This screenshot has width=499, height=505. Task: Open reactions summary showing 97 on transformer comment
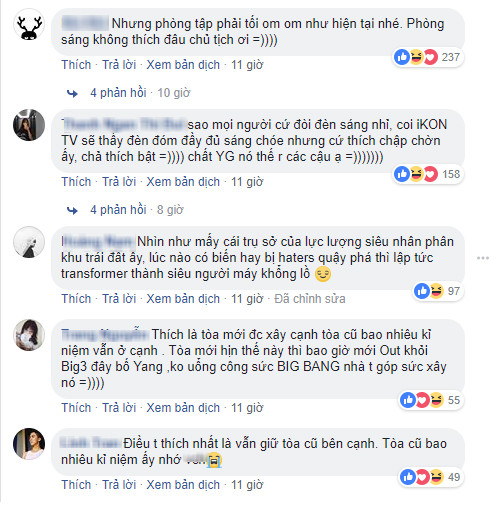coord(438,291)
